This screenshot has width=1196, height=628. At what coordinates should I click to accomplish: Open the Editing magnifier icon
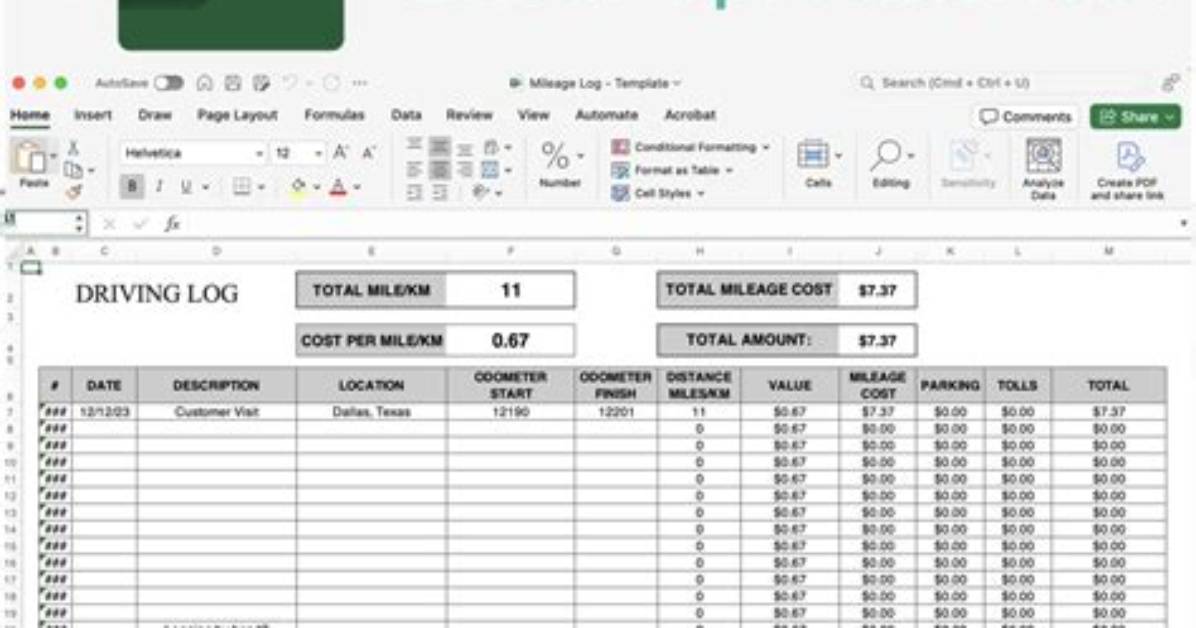pos(886,155)
